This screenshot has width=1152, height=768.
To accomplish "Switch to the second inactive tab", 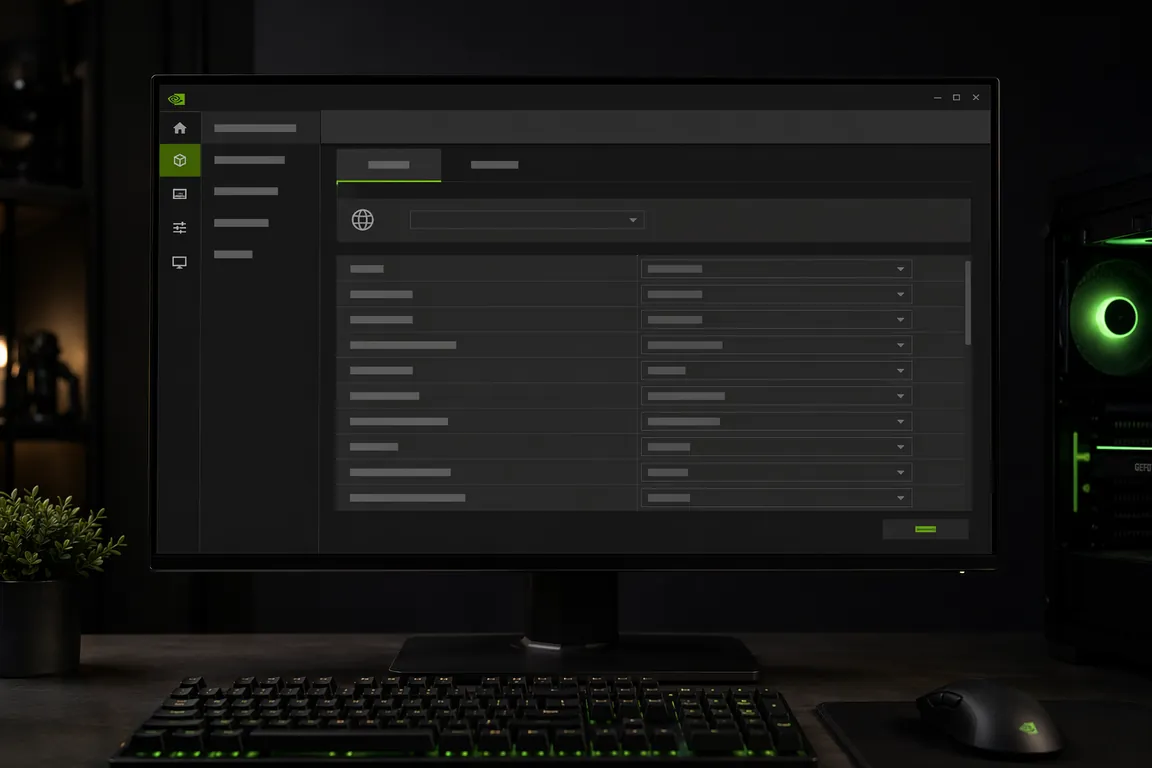I will click(494, 165).
